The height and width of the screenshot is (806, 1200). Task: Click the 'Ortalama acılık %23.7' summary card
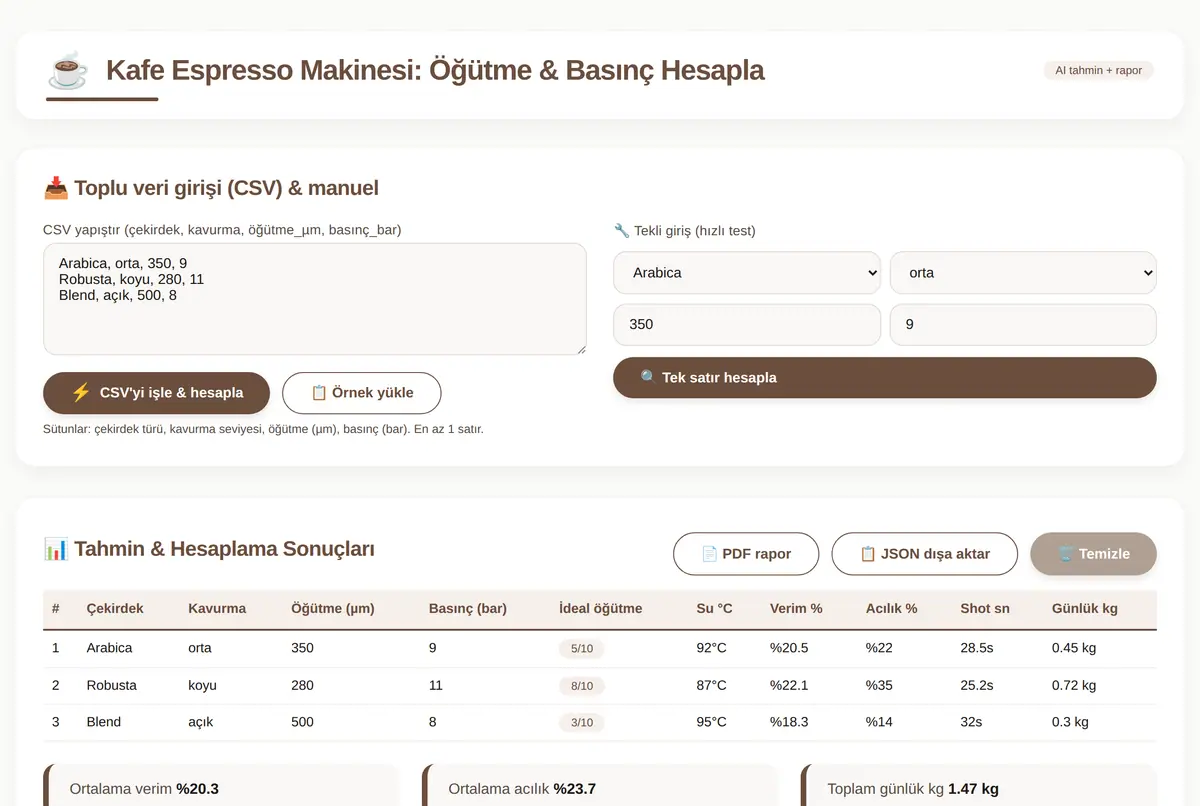600,786
